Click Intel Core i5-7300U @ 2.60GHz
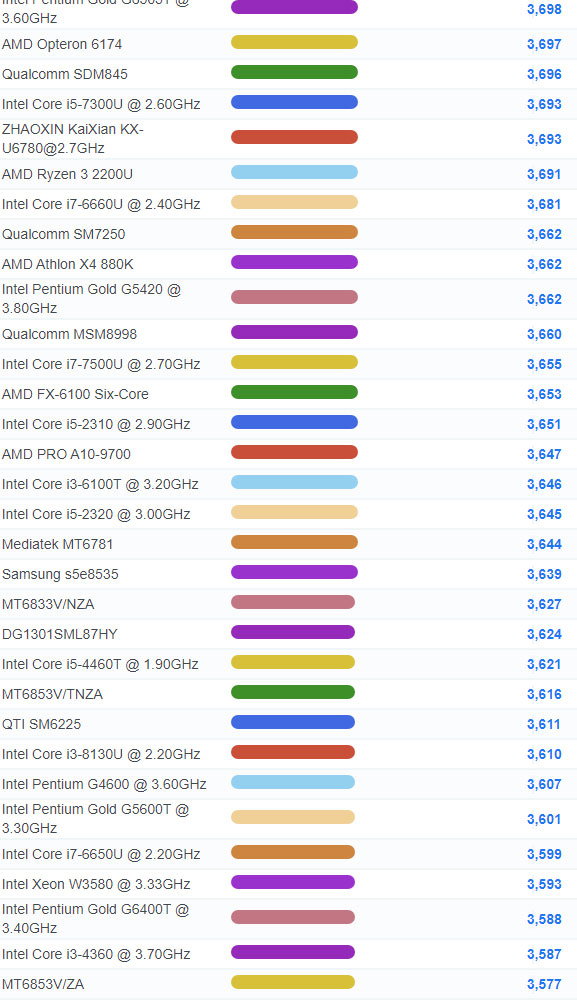 (101, 104)
